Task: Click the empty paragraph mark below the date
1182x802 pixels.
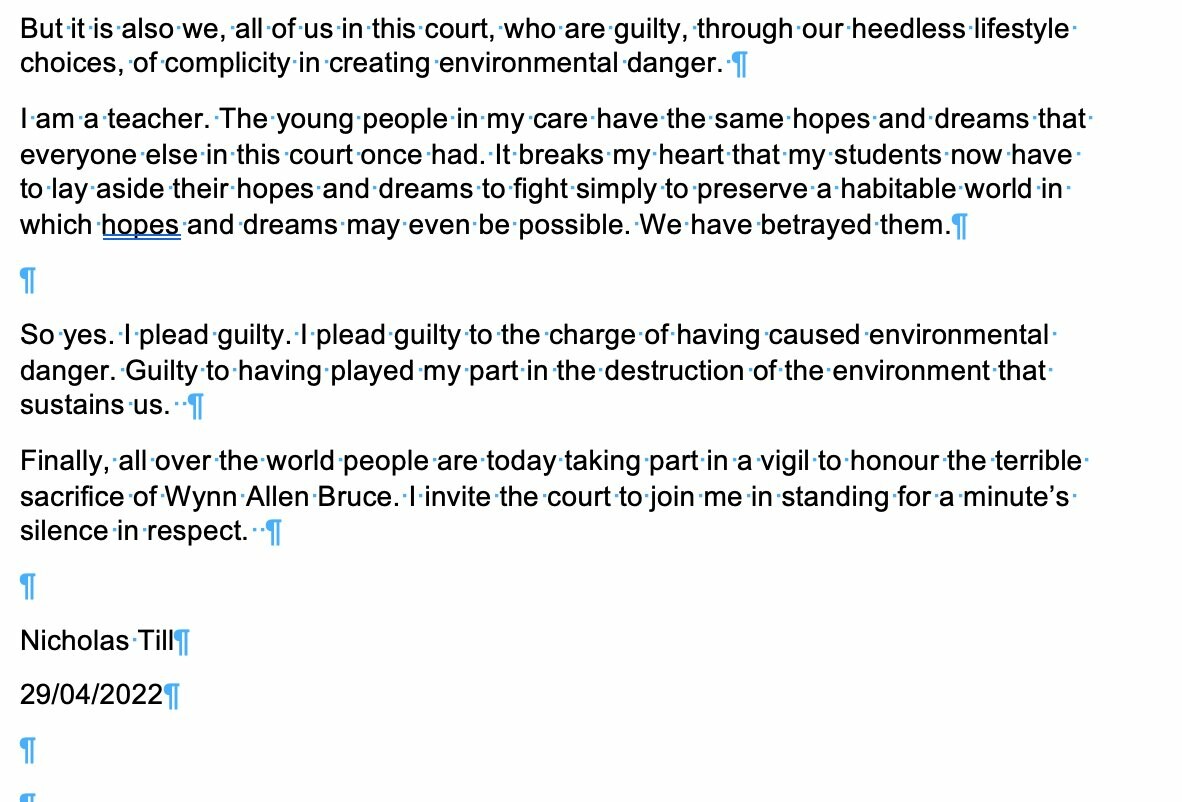Action: (x=28, y=749)
